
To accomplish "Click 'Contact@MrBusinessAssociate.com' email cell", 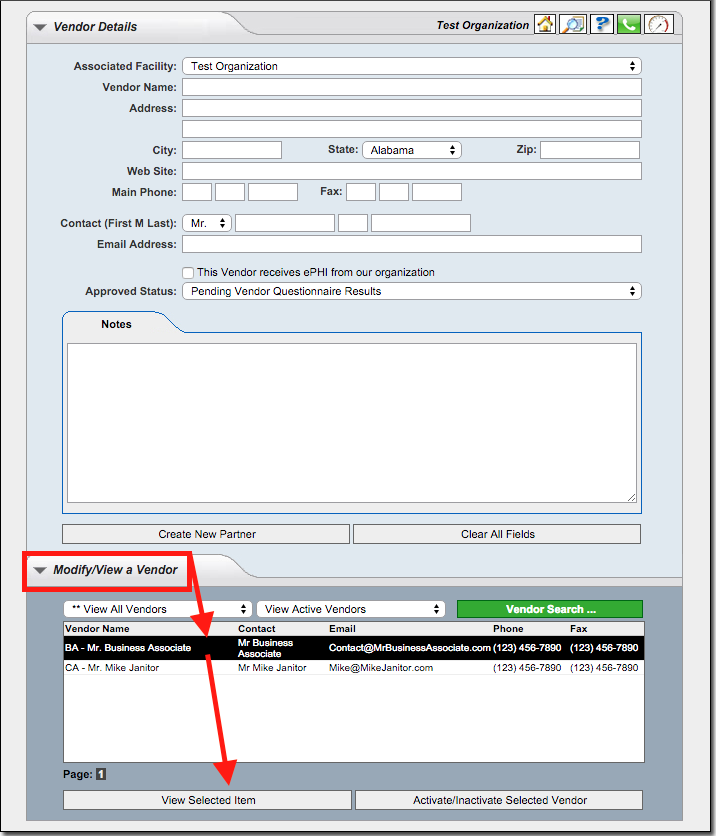I will 409,648.
